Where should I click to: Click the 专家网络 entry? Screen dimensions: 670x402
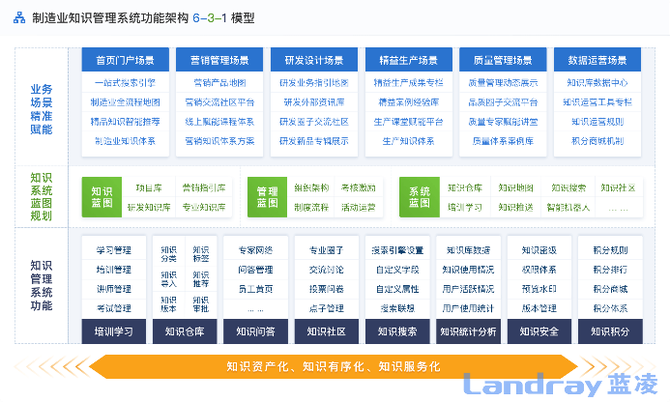click(x=256, y=250)
